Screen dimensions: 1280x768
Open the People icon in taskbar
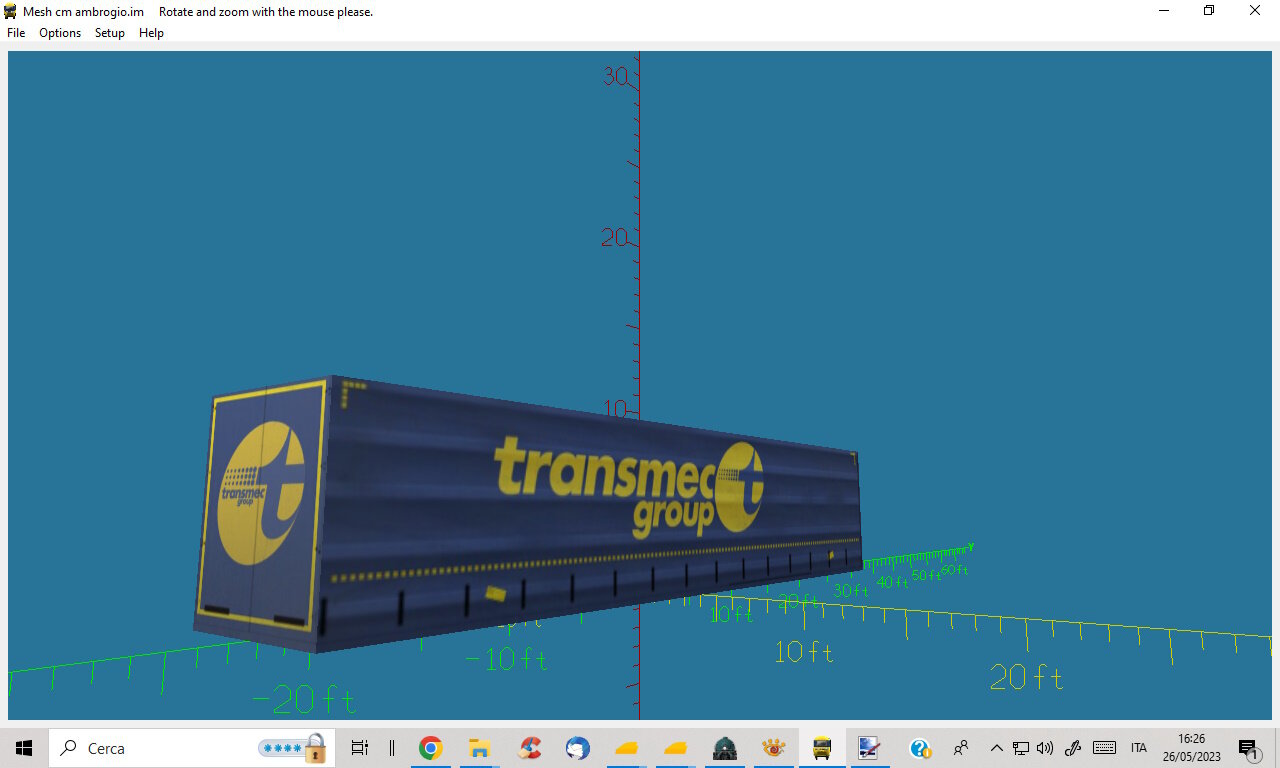[x=961, y=748]
